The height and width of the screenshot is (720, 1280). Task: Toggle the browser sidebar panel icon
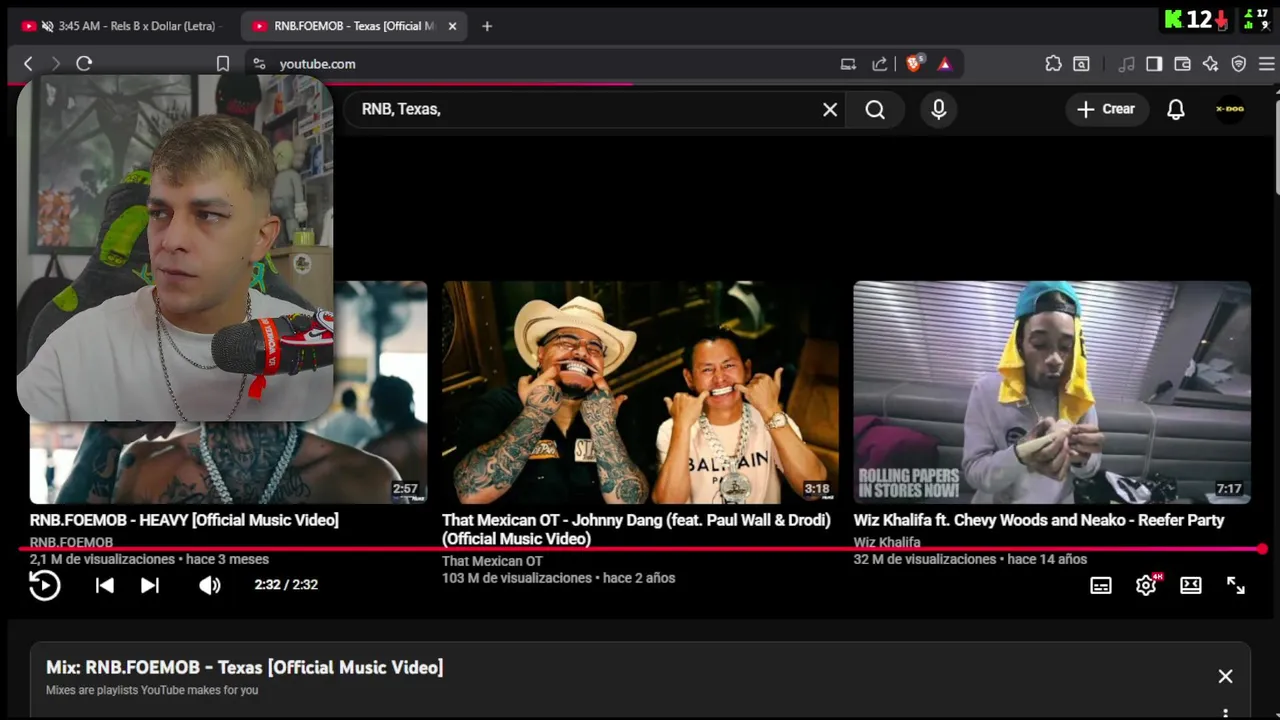(x=1154, y=64)
